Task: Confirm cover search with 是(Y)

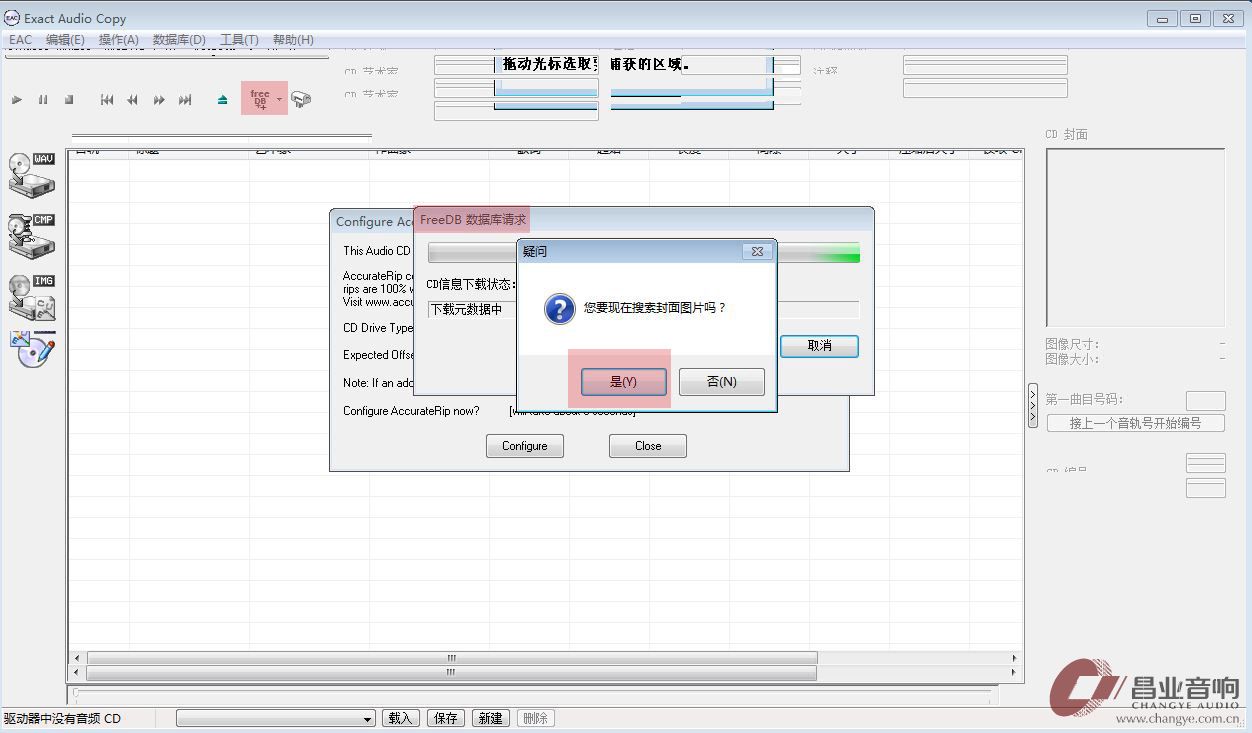Action: click(624, 382)
